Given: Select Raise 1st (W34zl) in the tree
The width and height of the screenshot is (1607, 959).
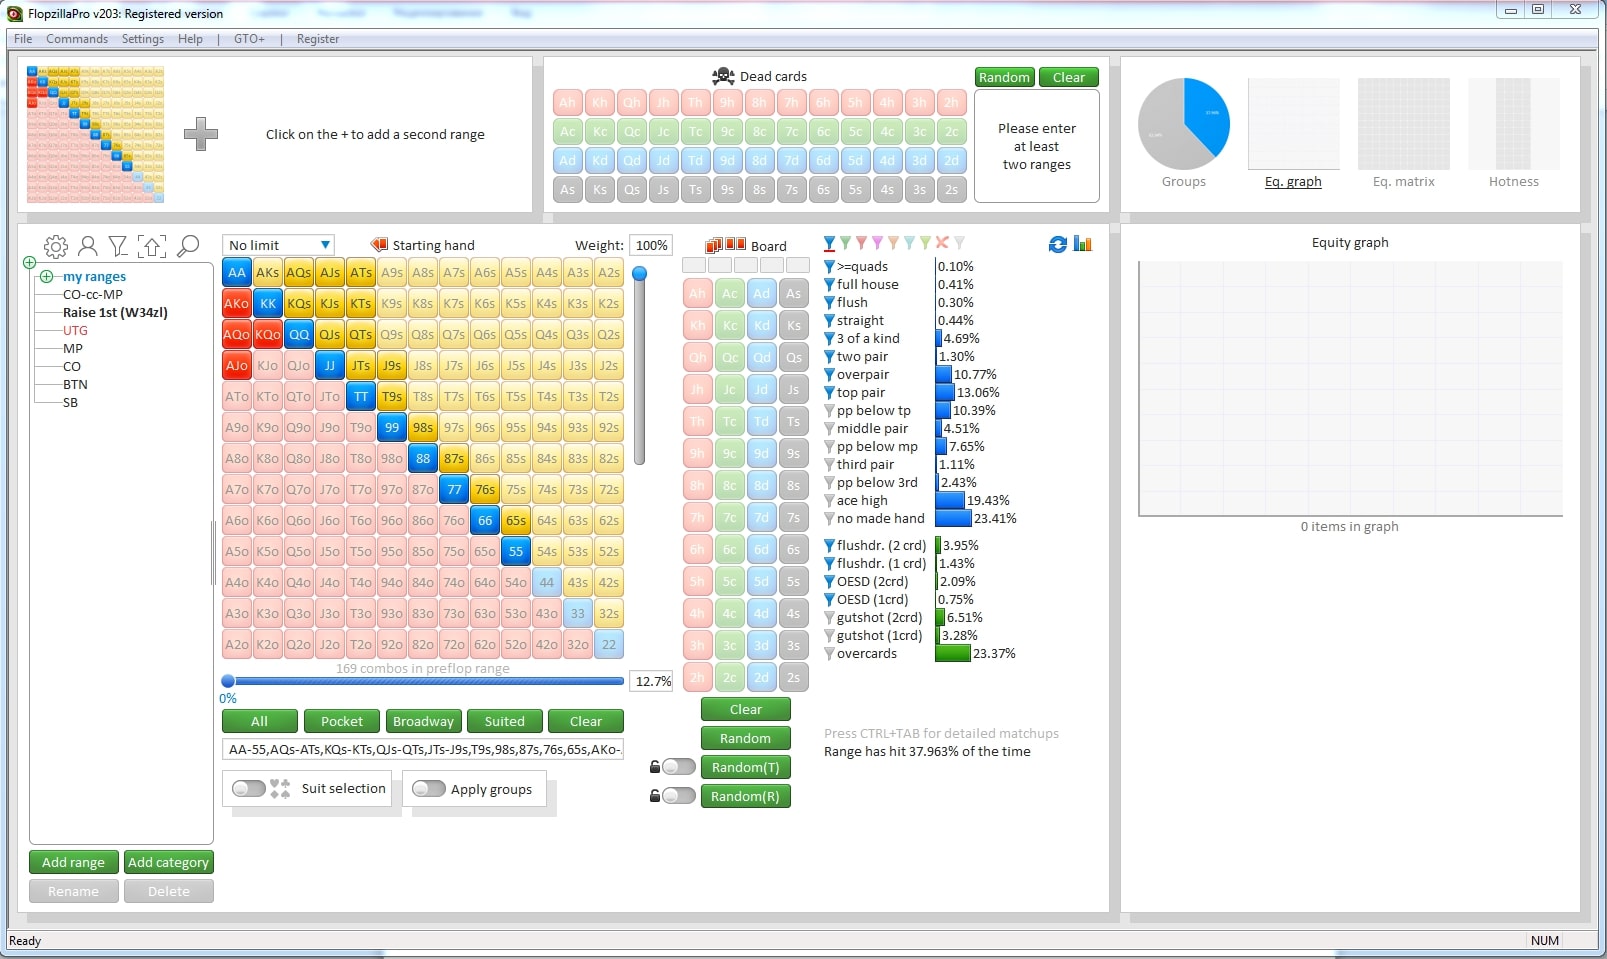Looking at the screenshot, I should pyautogui.click(x=115, y=313).
